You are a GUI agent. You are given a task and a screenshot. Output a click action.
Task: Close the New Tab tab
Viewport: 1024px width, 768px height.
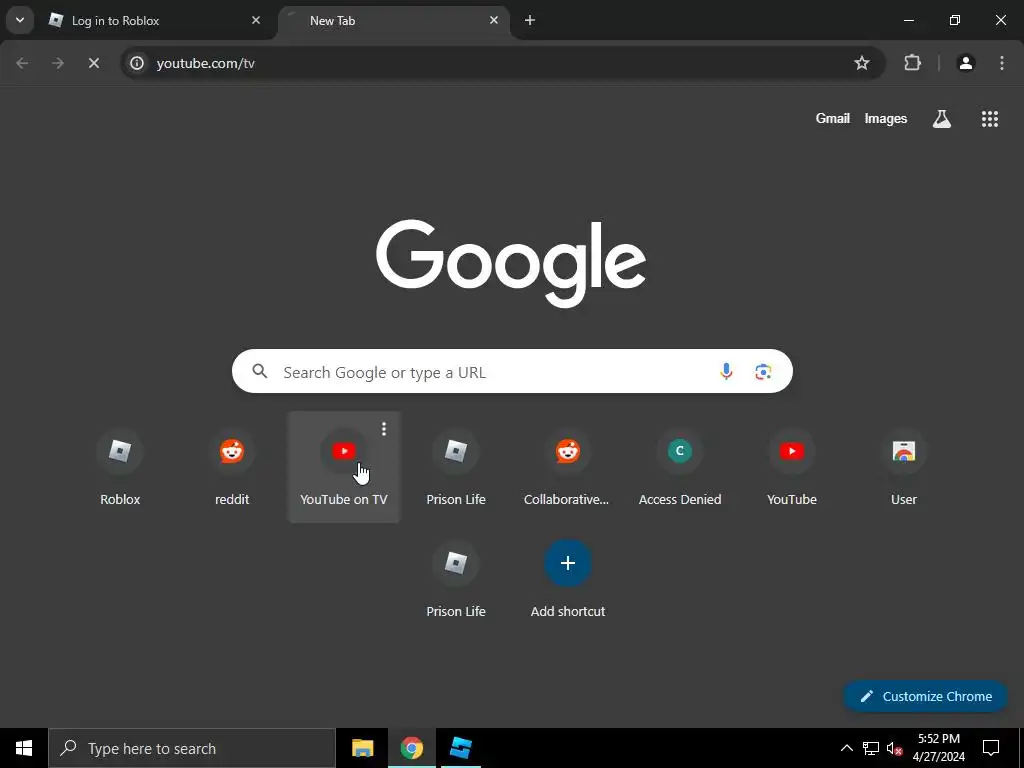point(494,20)
